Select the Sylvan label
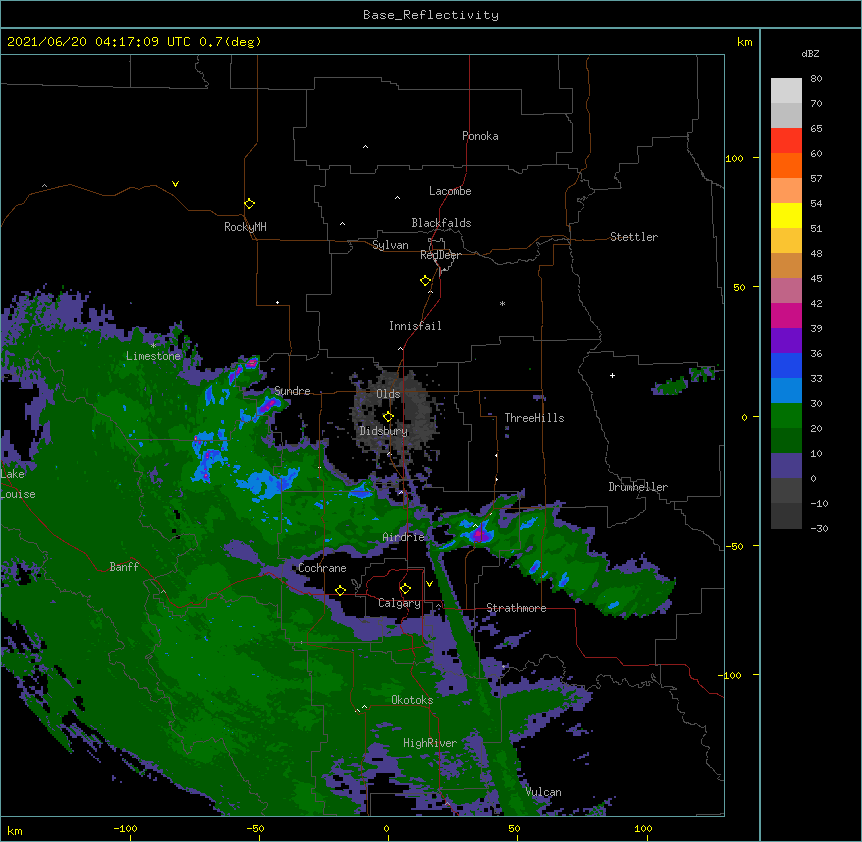Image resolution: width=862 pixels, height=842 pixels. pos(390,245)
